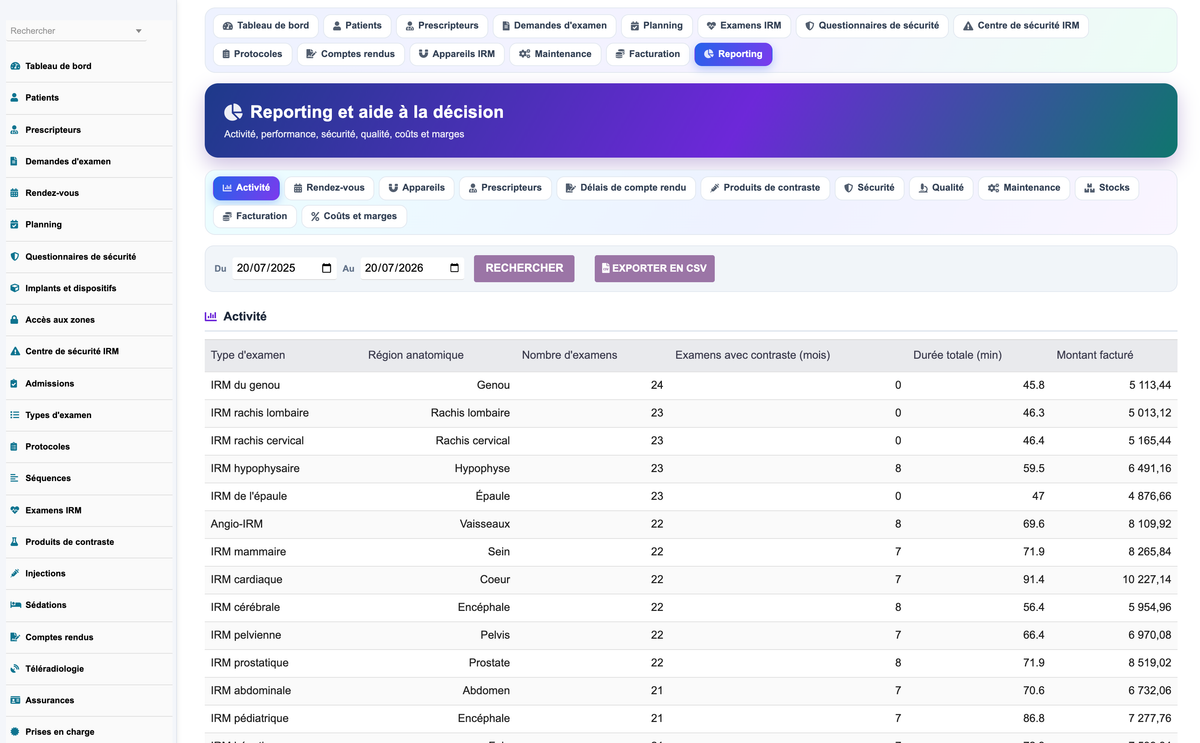1200x743 pixels.
Task: Open Facturation in top navigation bar
Action: pyautogui.click(x=648, y=54)
